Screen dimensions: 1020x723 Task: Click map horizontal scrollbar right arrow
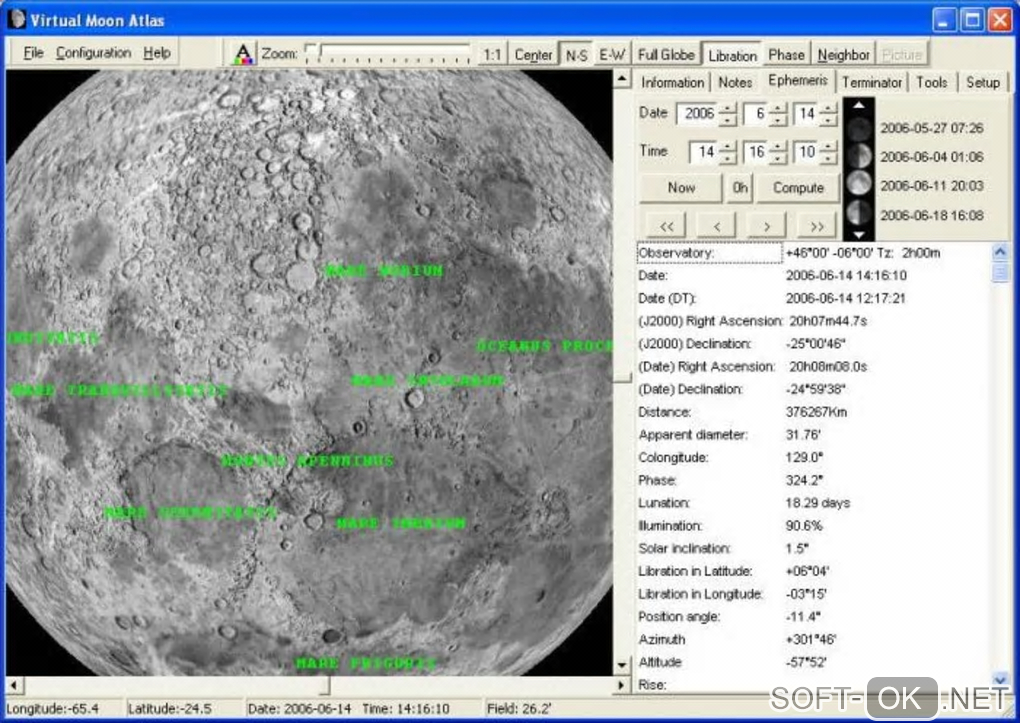[621, 685]
